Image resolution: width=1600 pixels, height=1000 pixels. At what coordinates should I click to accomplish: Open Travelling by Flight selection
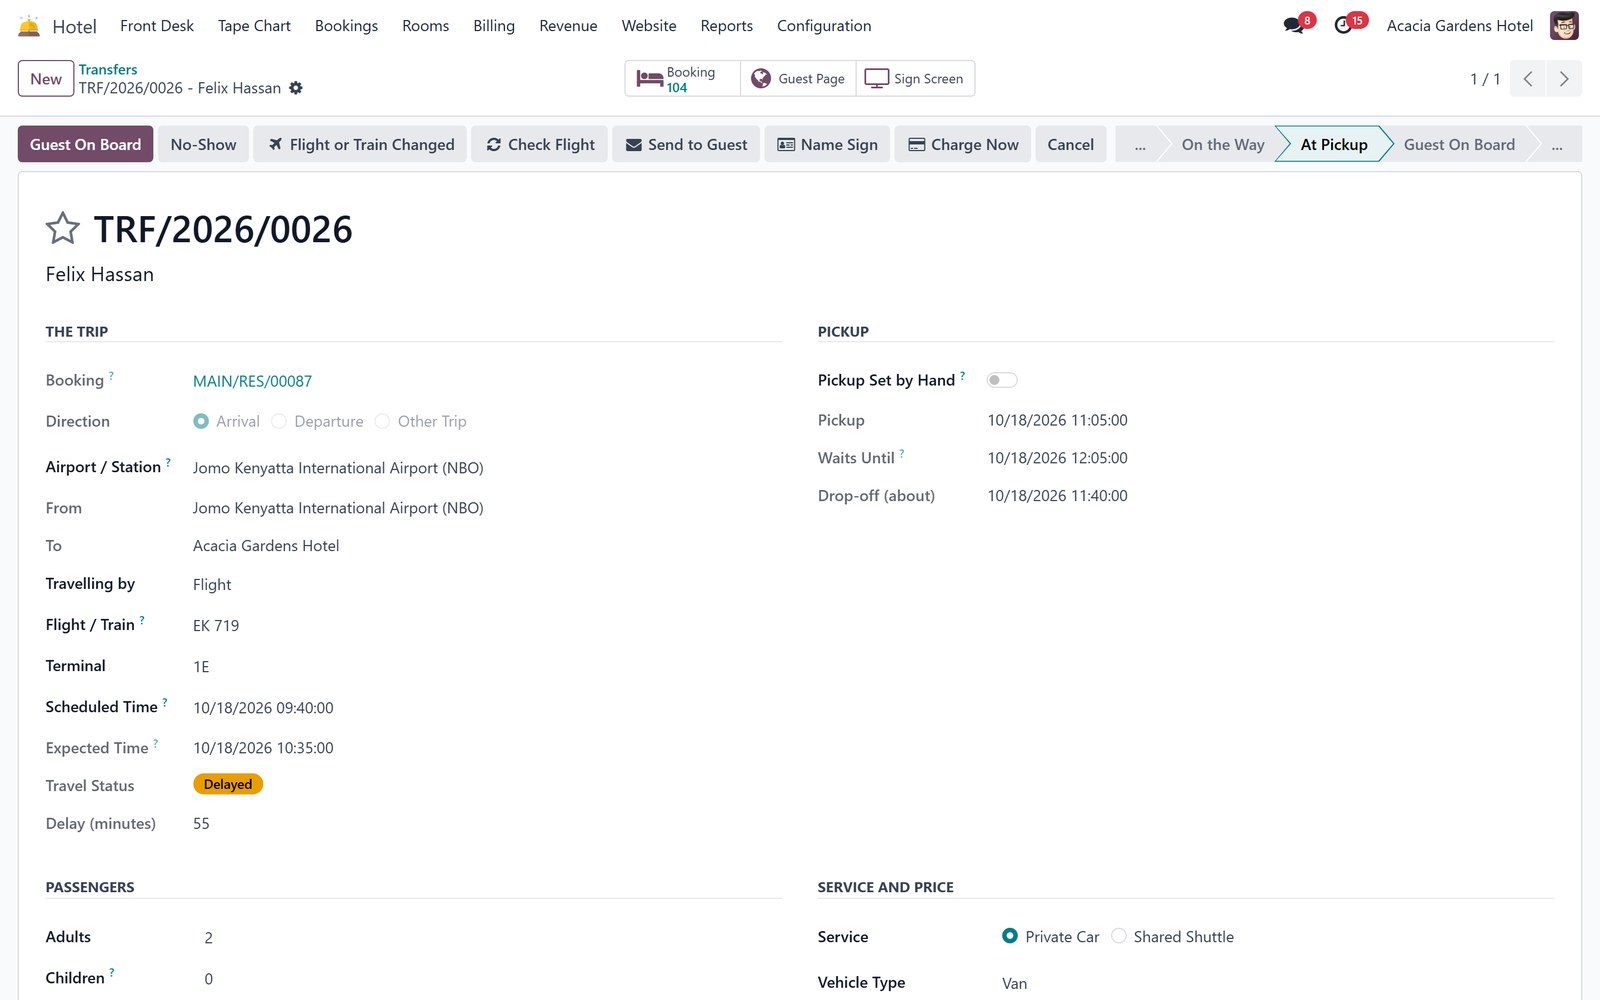point(487,585)
